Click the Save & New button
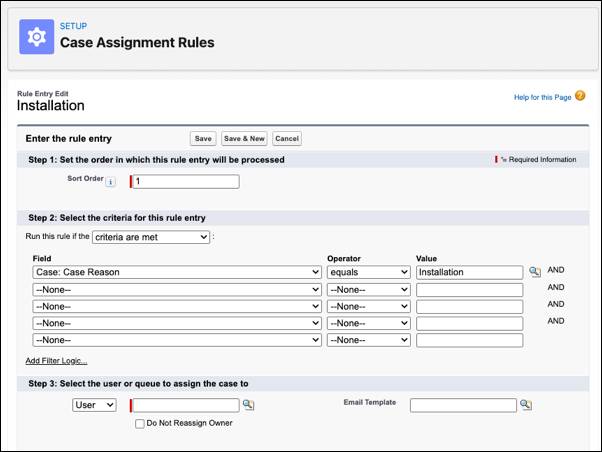602x452 pixels. click(244, 139)
